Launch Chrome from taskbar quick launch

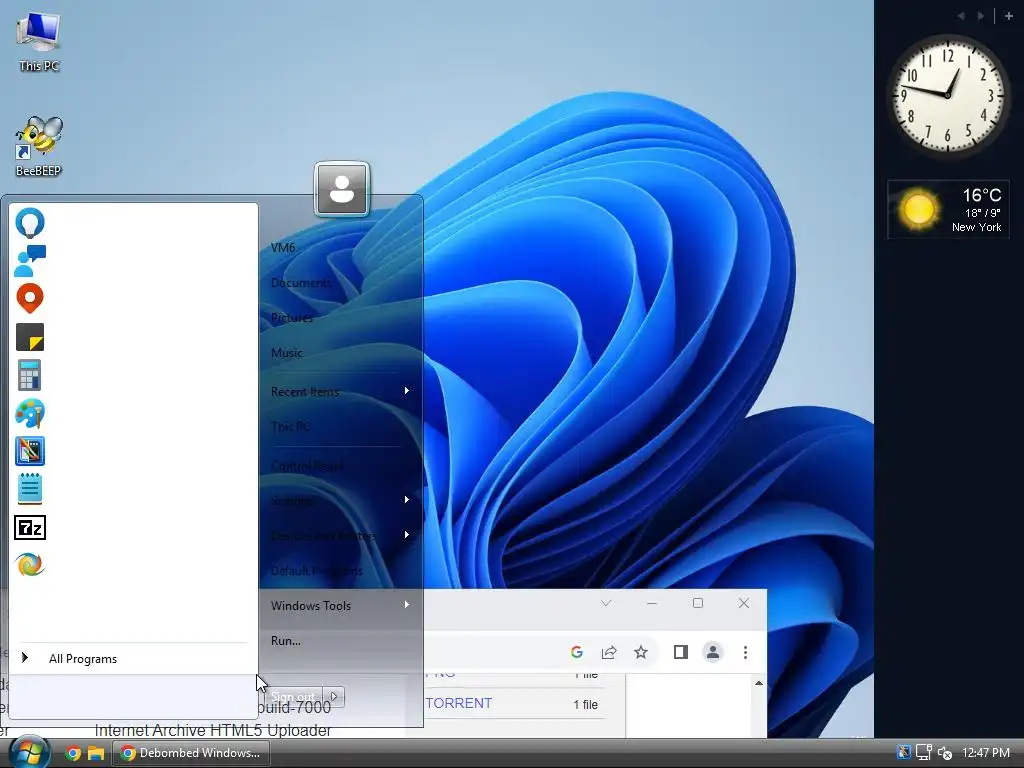click(72, 753)
